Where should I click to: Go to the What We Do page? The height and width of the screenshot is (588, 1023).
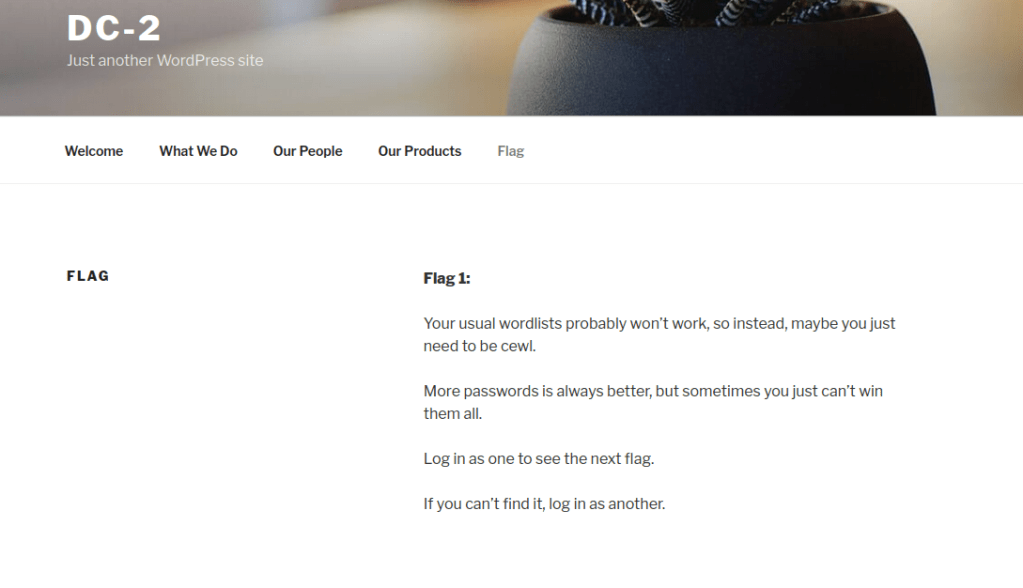[x=198, y=151]
